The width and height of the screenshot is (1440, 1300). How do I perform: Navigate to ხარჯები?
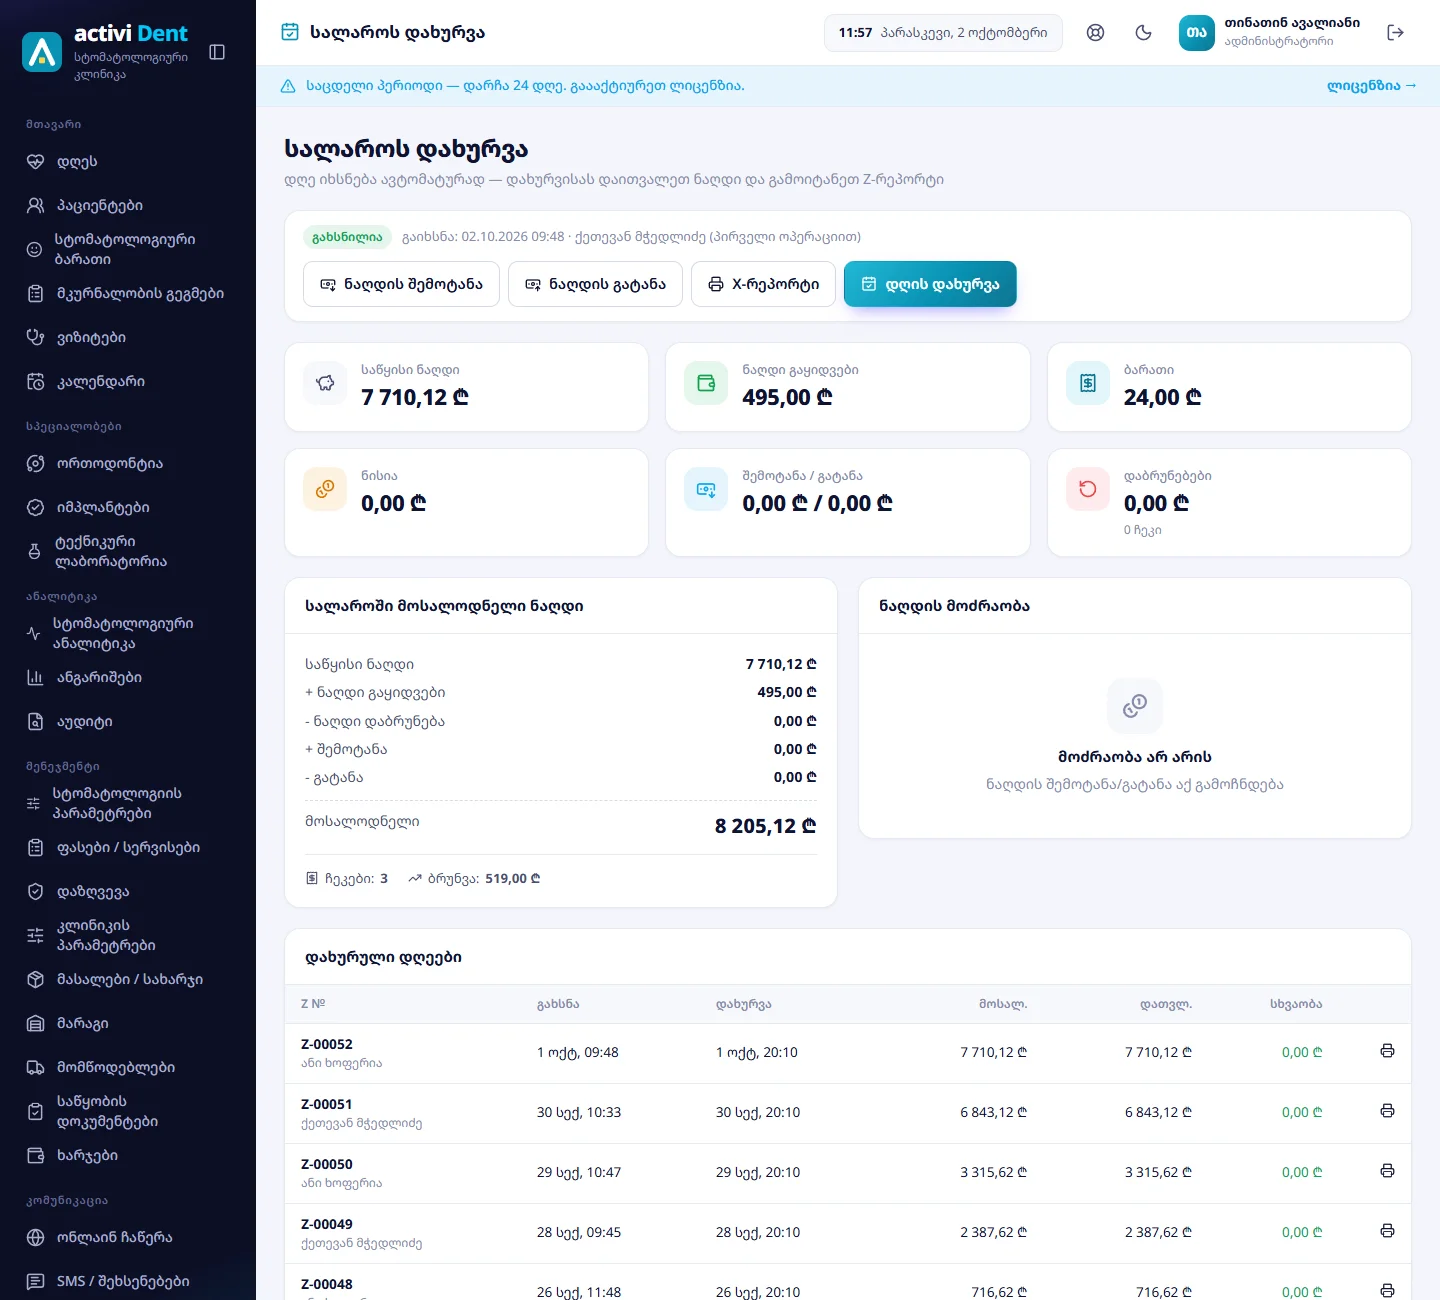point(128,1155)
